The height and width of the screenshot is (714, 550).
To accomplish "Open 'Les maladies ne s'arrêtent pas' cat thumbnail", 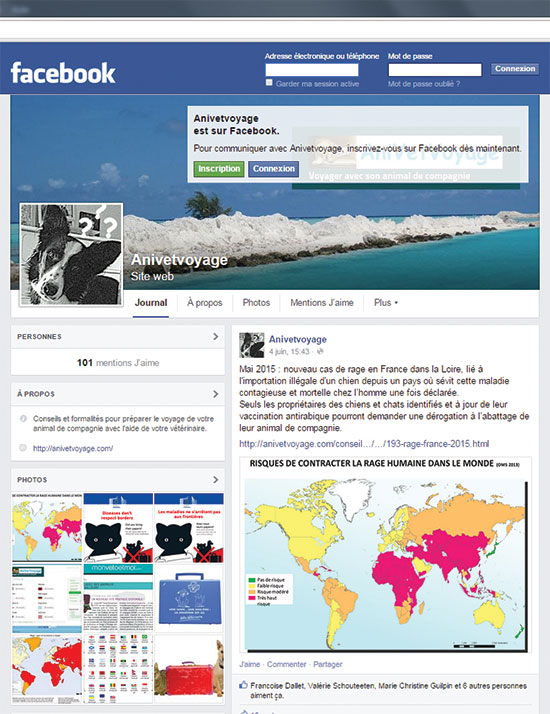I will (189, 527).
